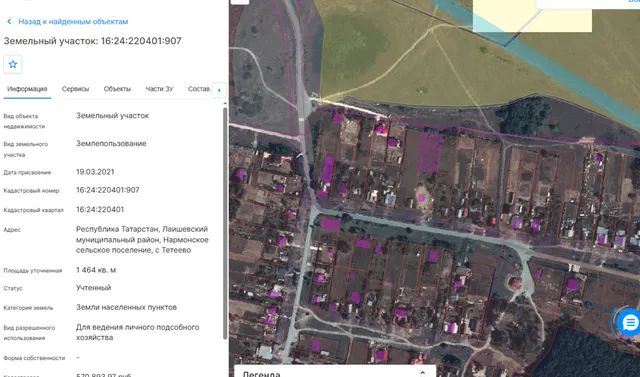Select the Информация tab
Viewport: 640px width, 377px height.
27,89
